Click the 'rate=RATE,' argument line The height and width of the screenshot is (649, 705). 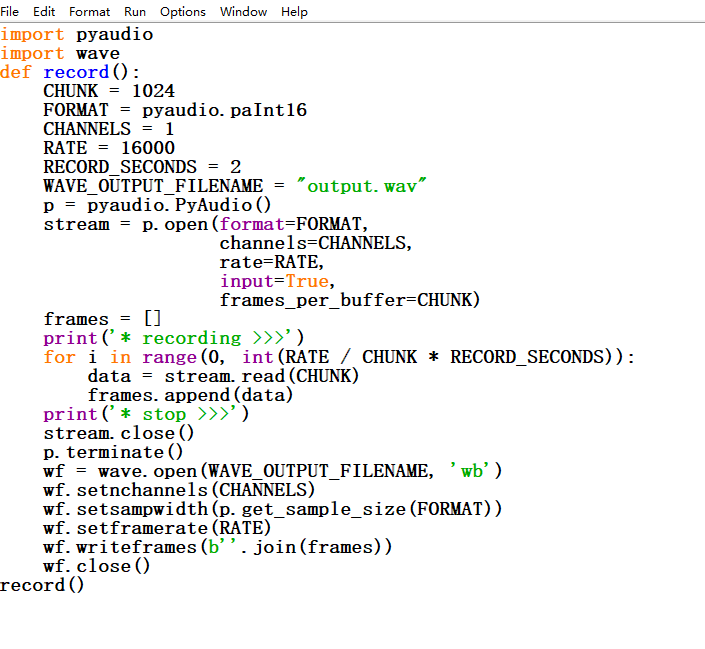tap(272, 262)
